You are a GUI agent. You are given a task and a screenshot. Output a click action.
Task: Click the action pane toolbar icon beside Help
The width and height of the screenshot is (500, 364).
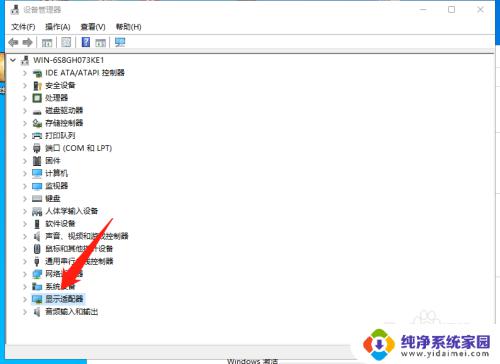(100, 42)
